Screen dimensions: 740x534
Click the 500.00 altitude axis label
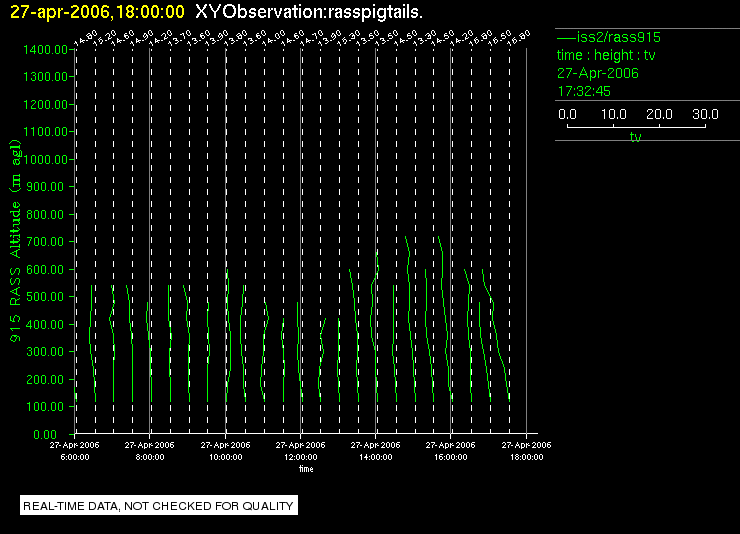(45, 297)
